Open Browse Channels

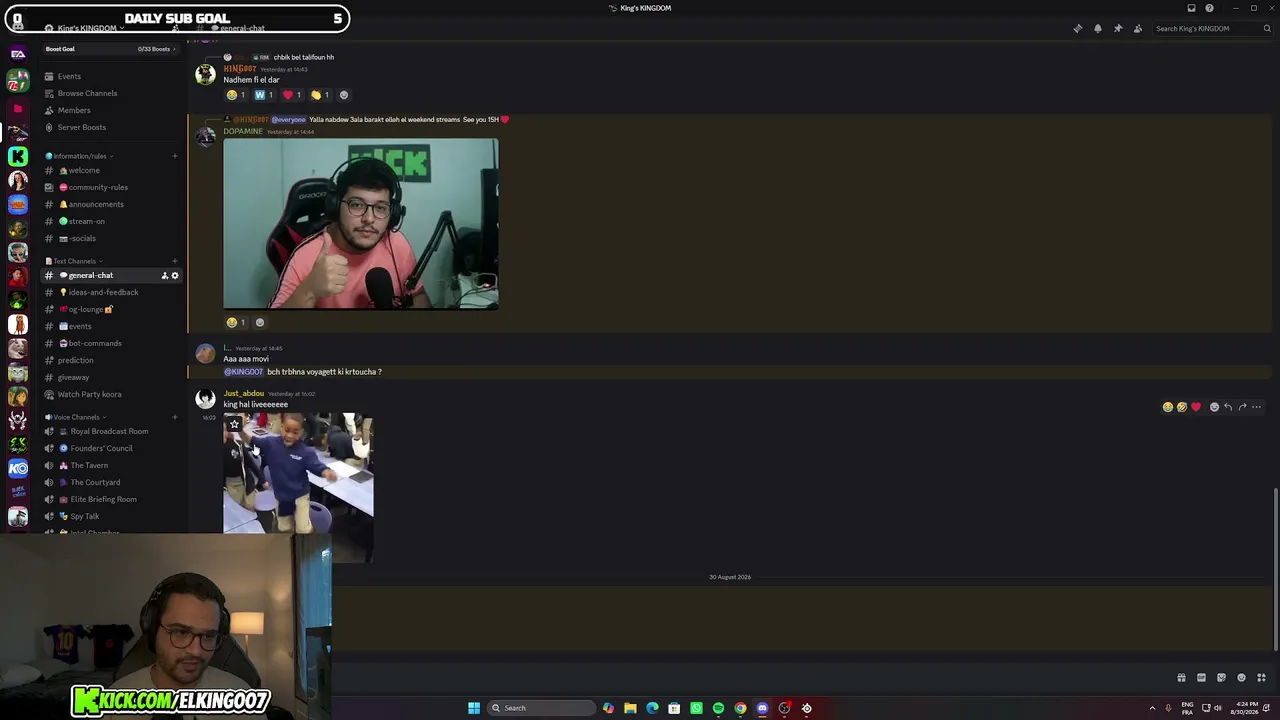pyautogui.click(x=111, y=93)
